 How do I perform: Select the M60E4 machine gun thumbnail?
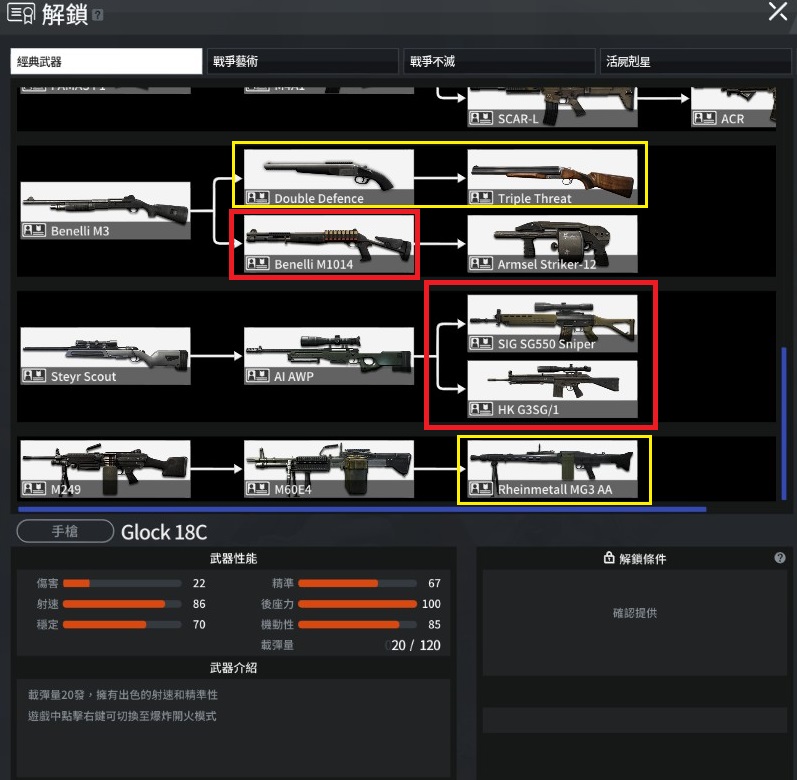[x=329, y=469]
